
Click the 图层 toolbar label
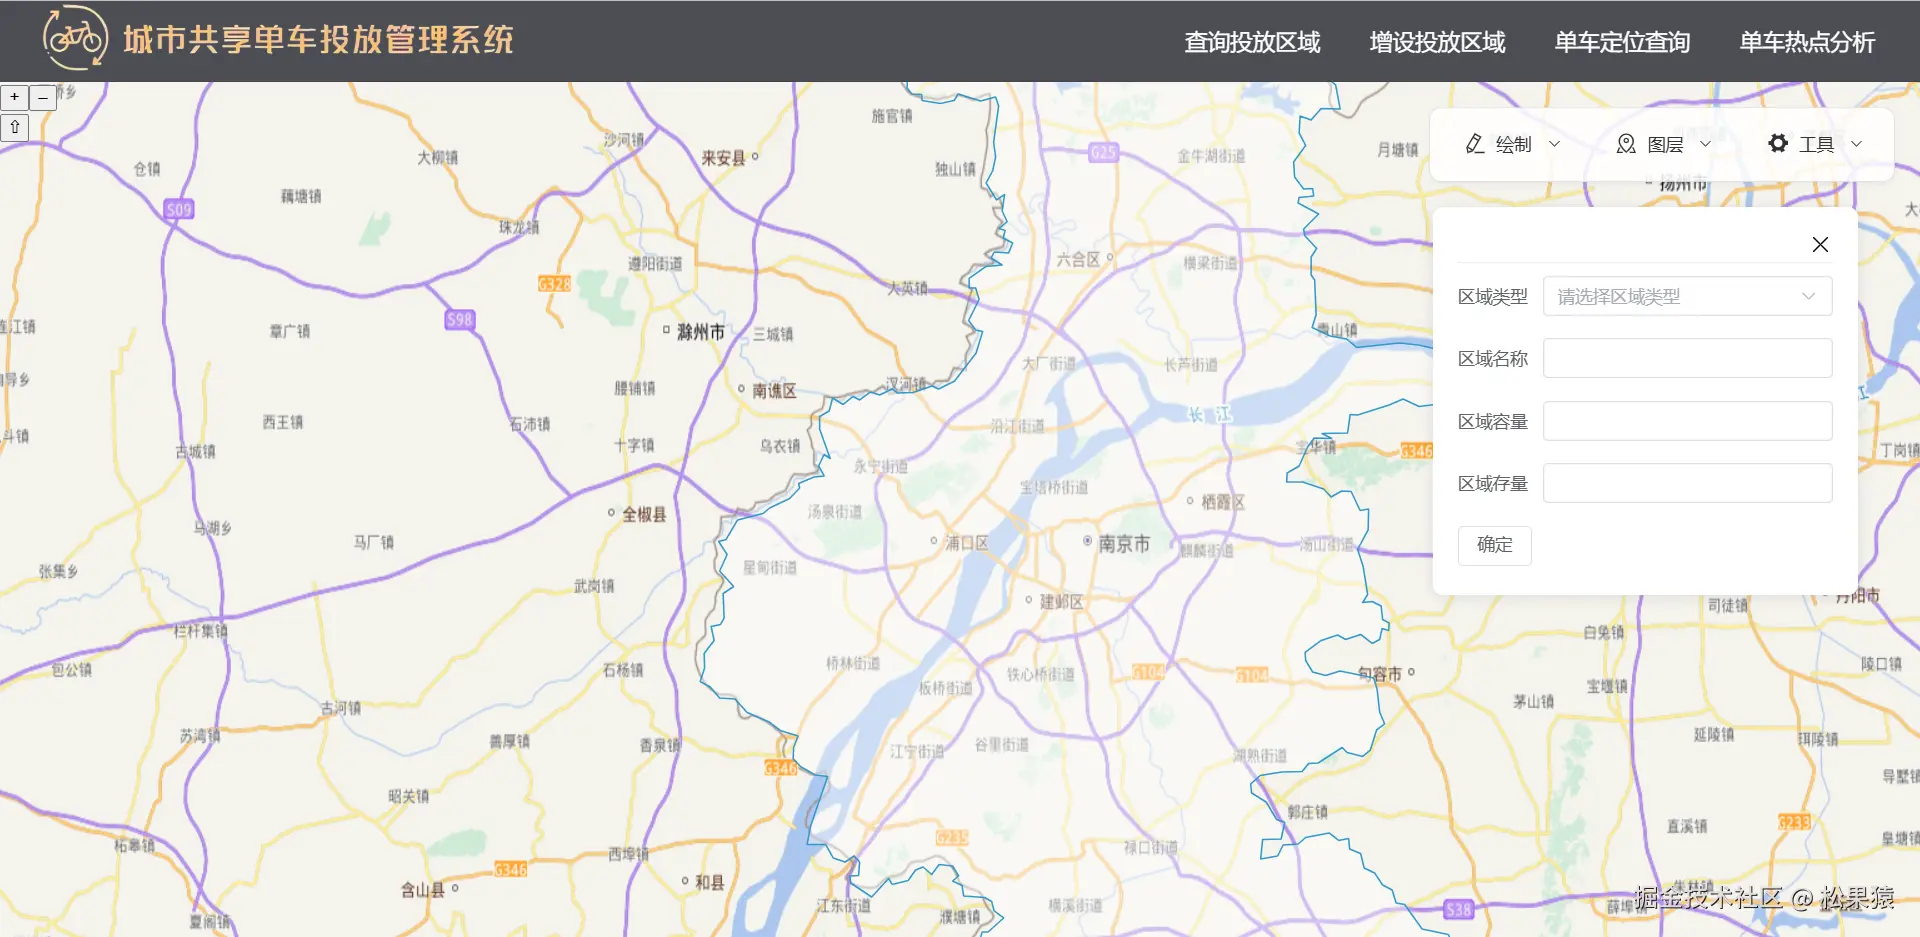point(1665,144)
